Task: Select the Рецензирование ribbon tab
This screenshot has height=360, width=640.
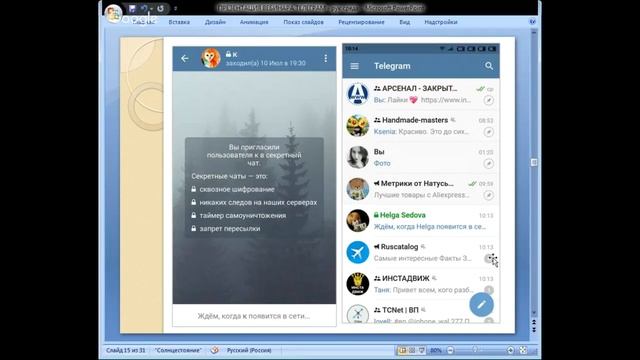Action: click(x=361, y=22)
